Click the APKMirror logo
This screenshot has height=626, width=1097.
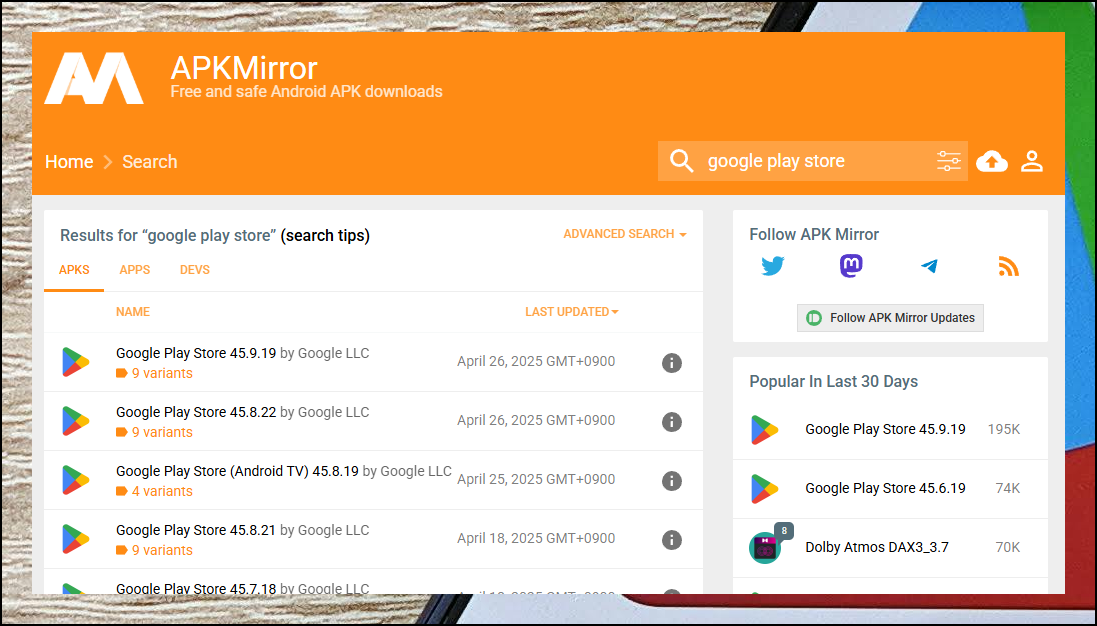(94, 78)
